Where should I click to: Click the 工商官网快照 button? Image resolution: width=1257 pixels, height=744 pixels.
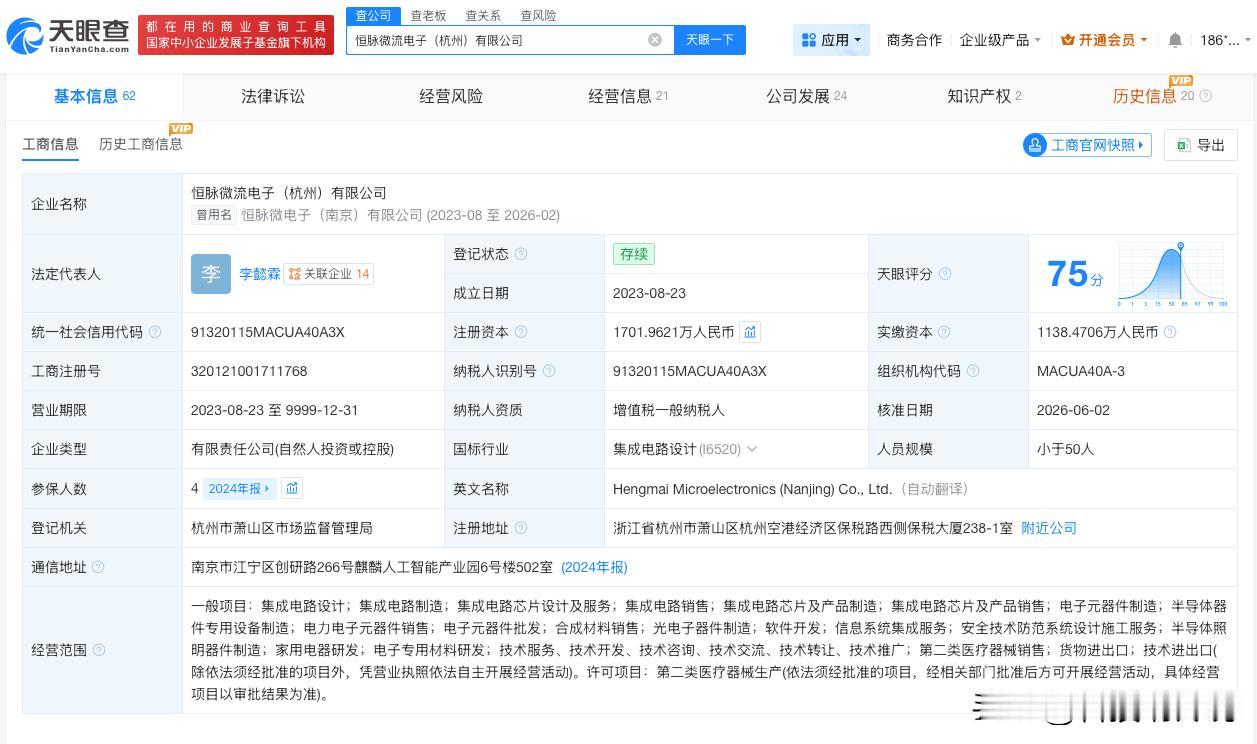[1087, 145]
